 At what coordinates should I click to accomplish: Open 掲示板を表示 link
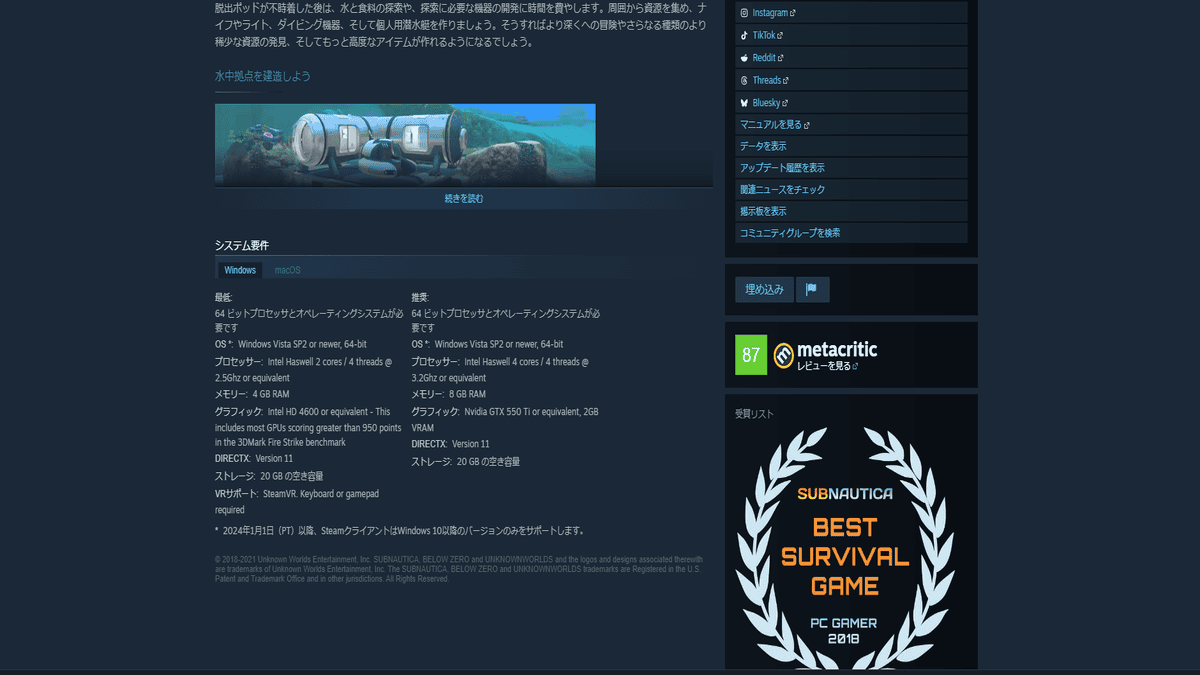coord(851,211)
